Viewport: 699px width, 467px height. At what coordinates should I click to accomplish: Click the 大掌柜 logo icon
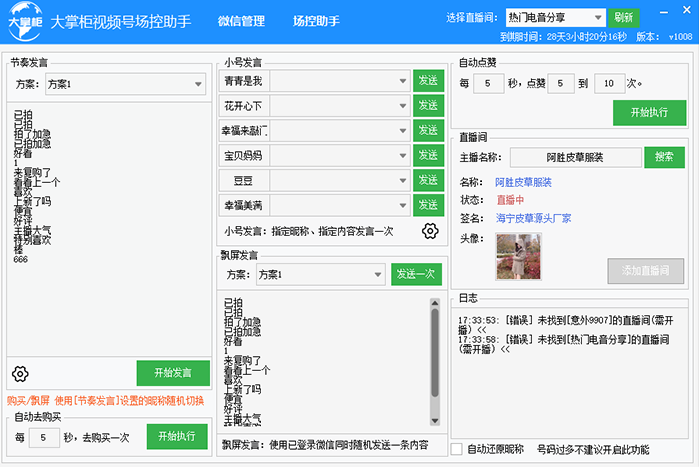point(25,20)
